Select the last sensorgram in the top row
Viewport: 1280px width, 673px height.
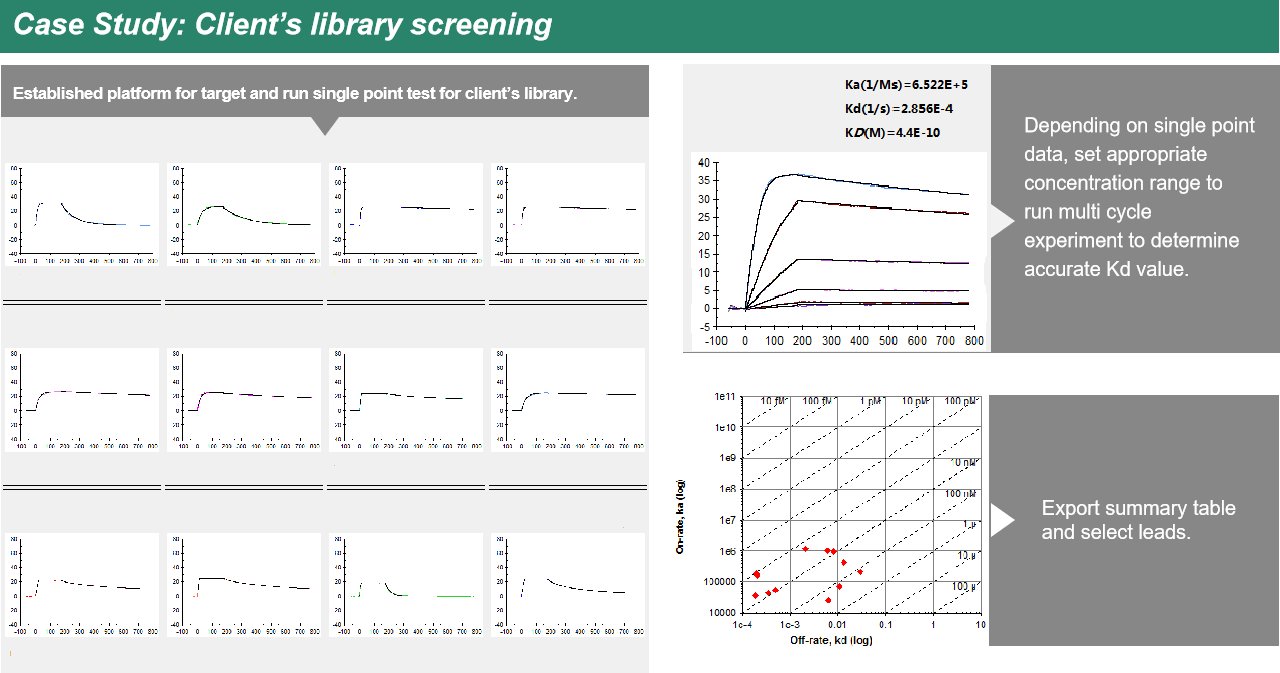coord(568,214)
